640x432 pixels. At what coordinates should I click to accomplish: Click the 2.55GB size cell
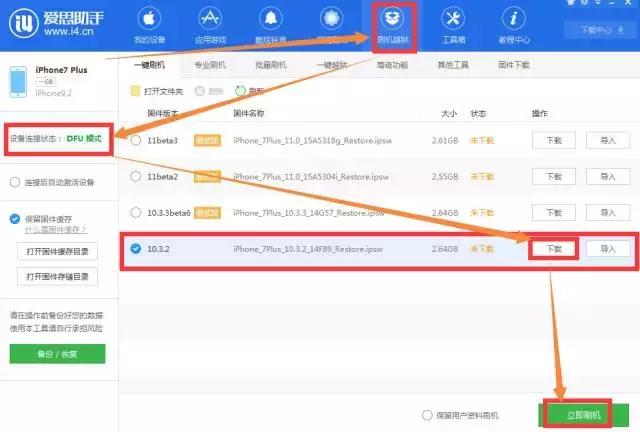445,176
